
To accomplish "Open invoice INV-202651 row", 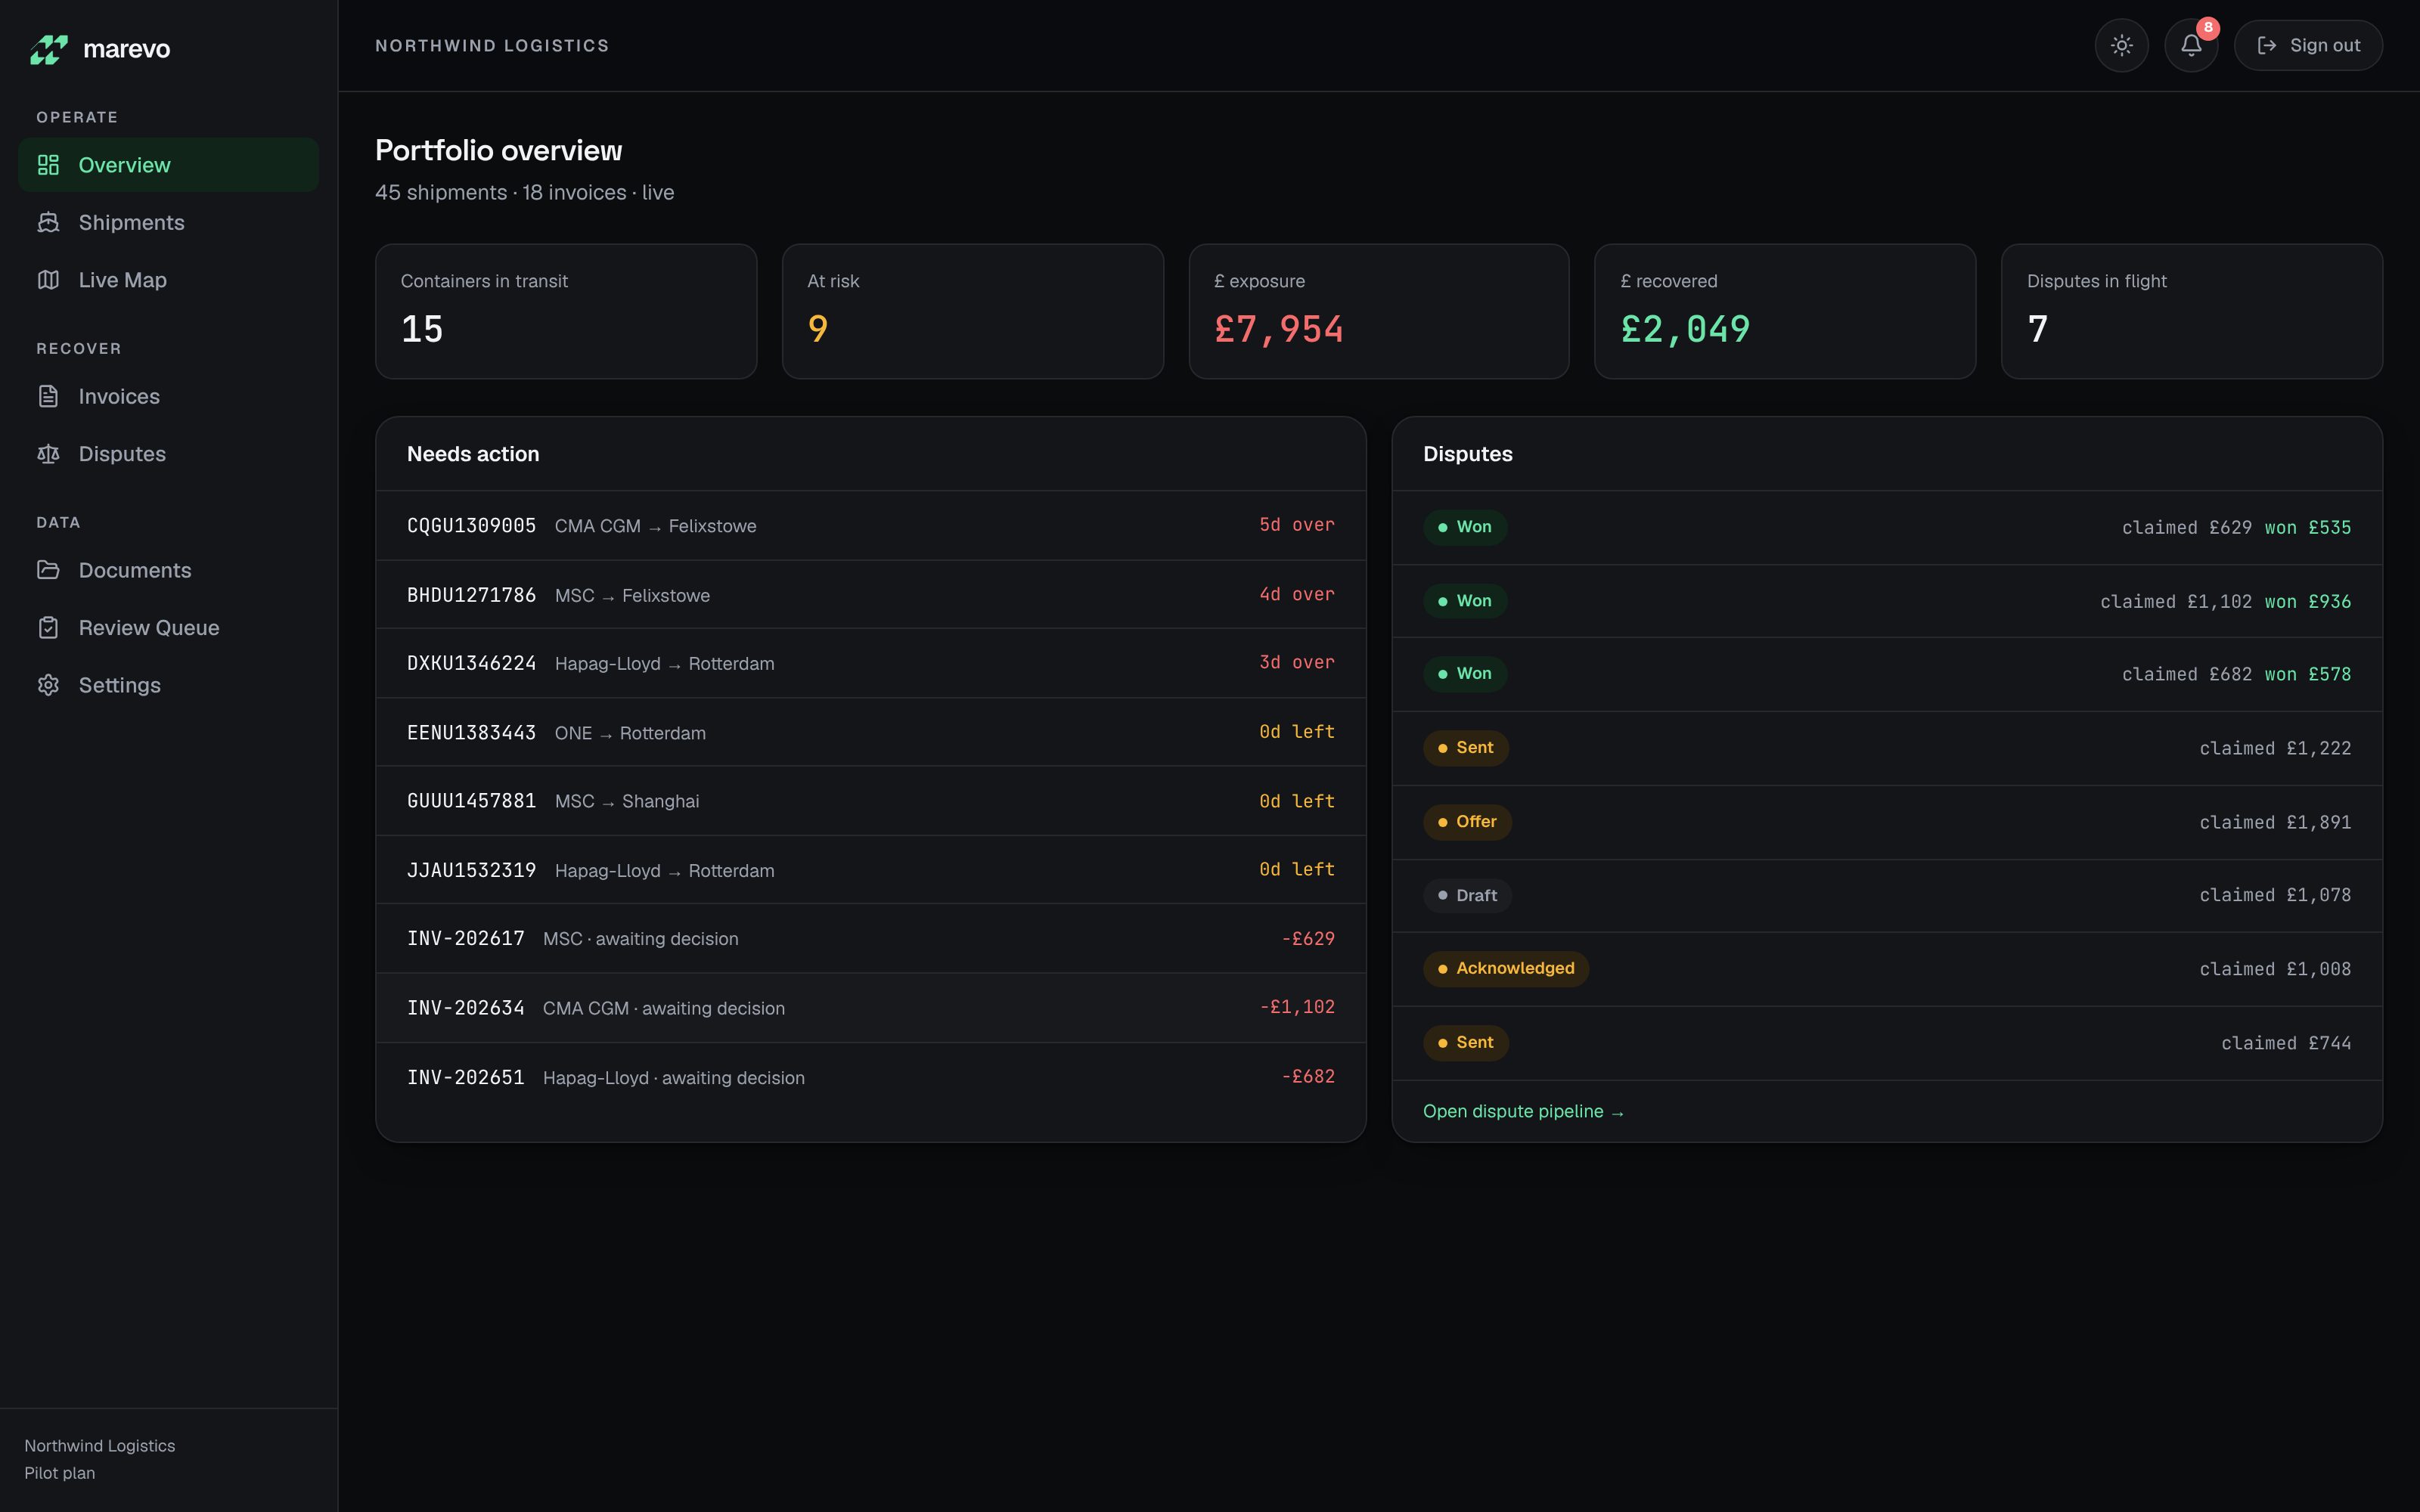I will coord(870,1077).
